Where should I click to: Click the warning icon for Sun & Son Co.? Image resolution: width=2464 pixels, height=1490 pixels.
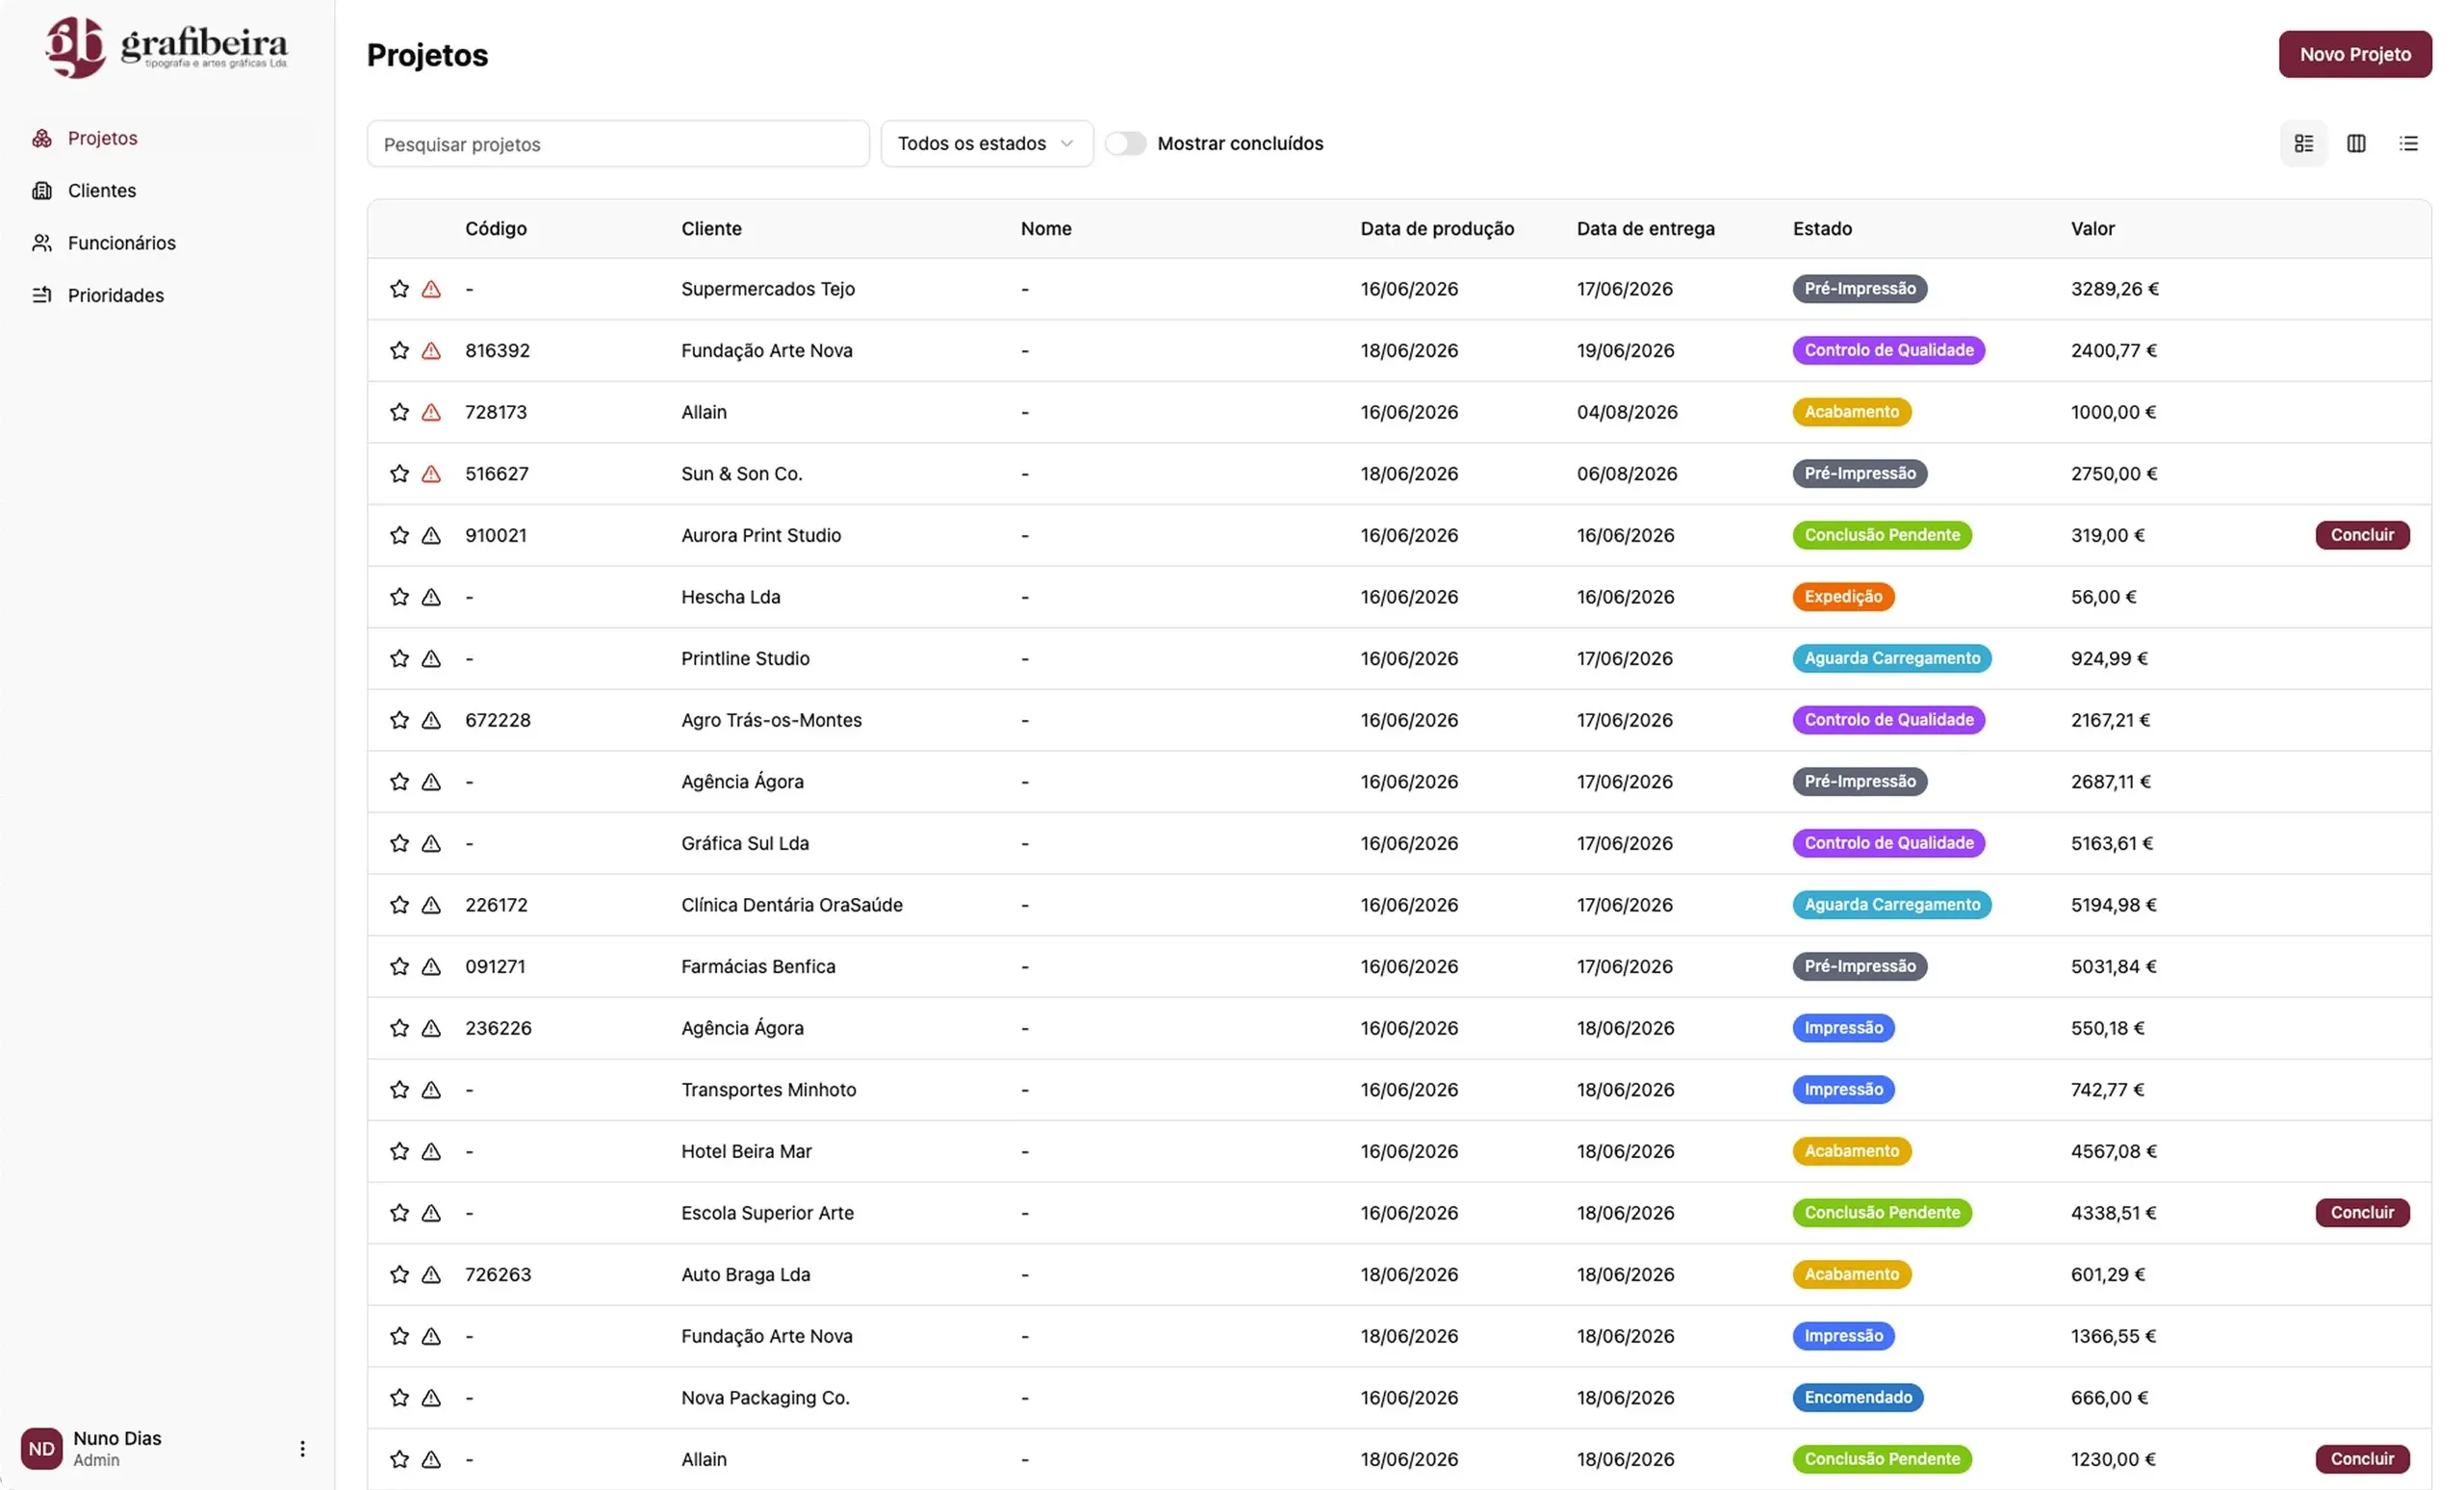pos(431,474)
